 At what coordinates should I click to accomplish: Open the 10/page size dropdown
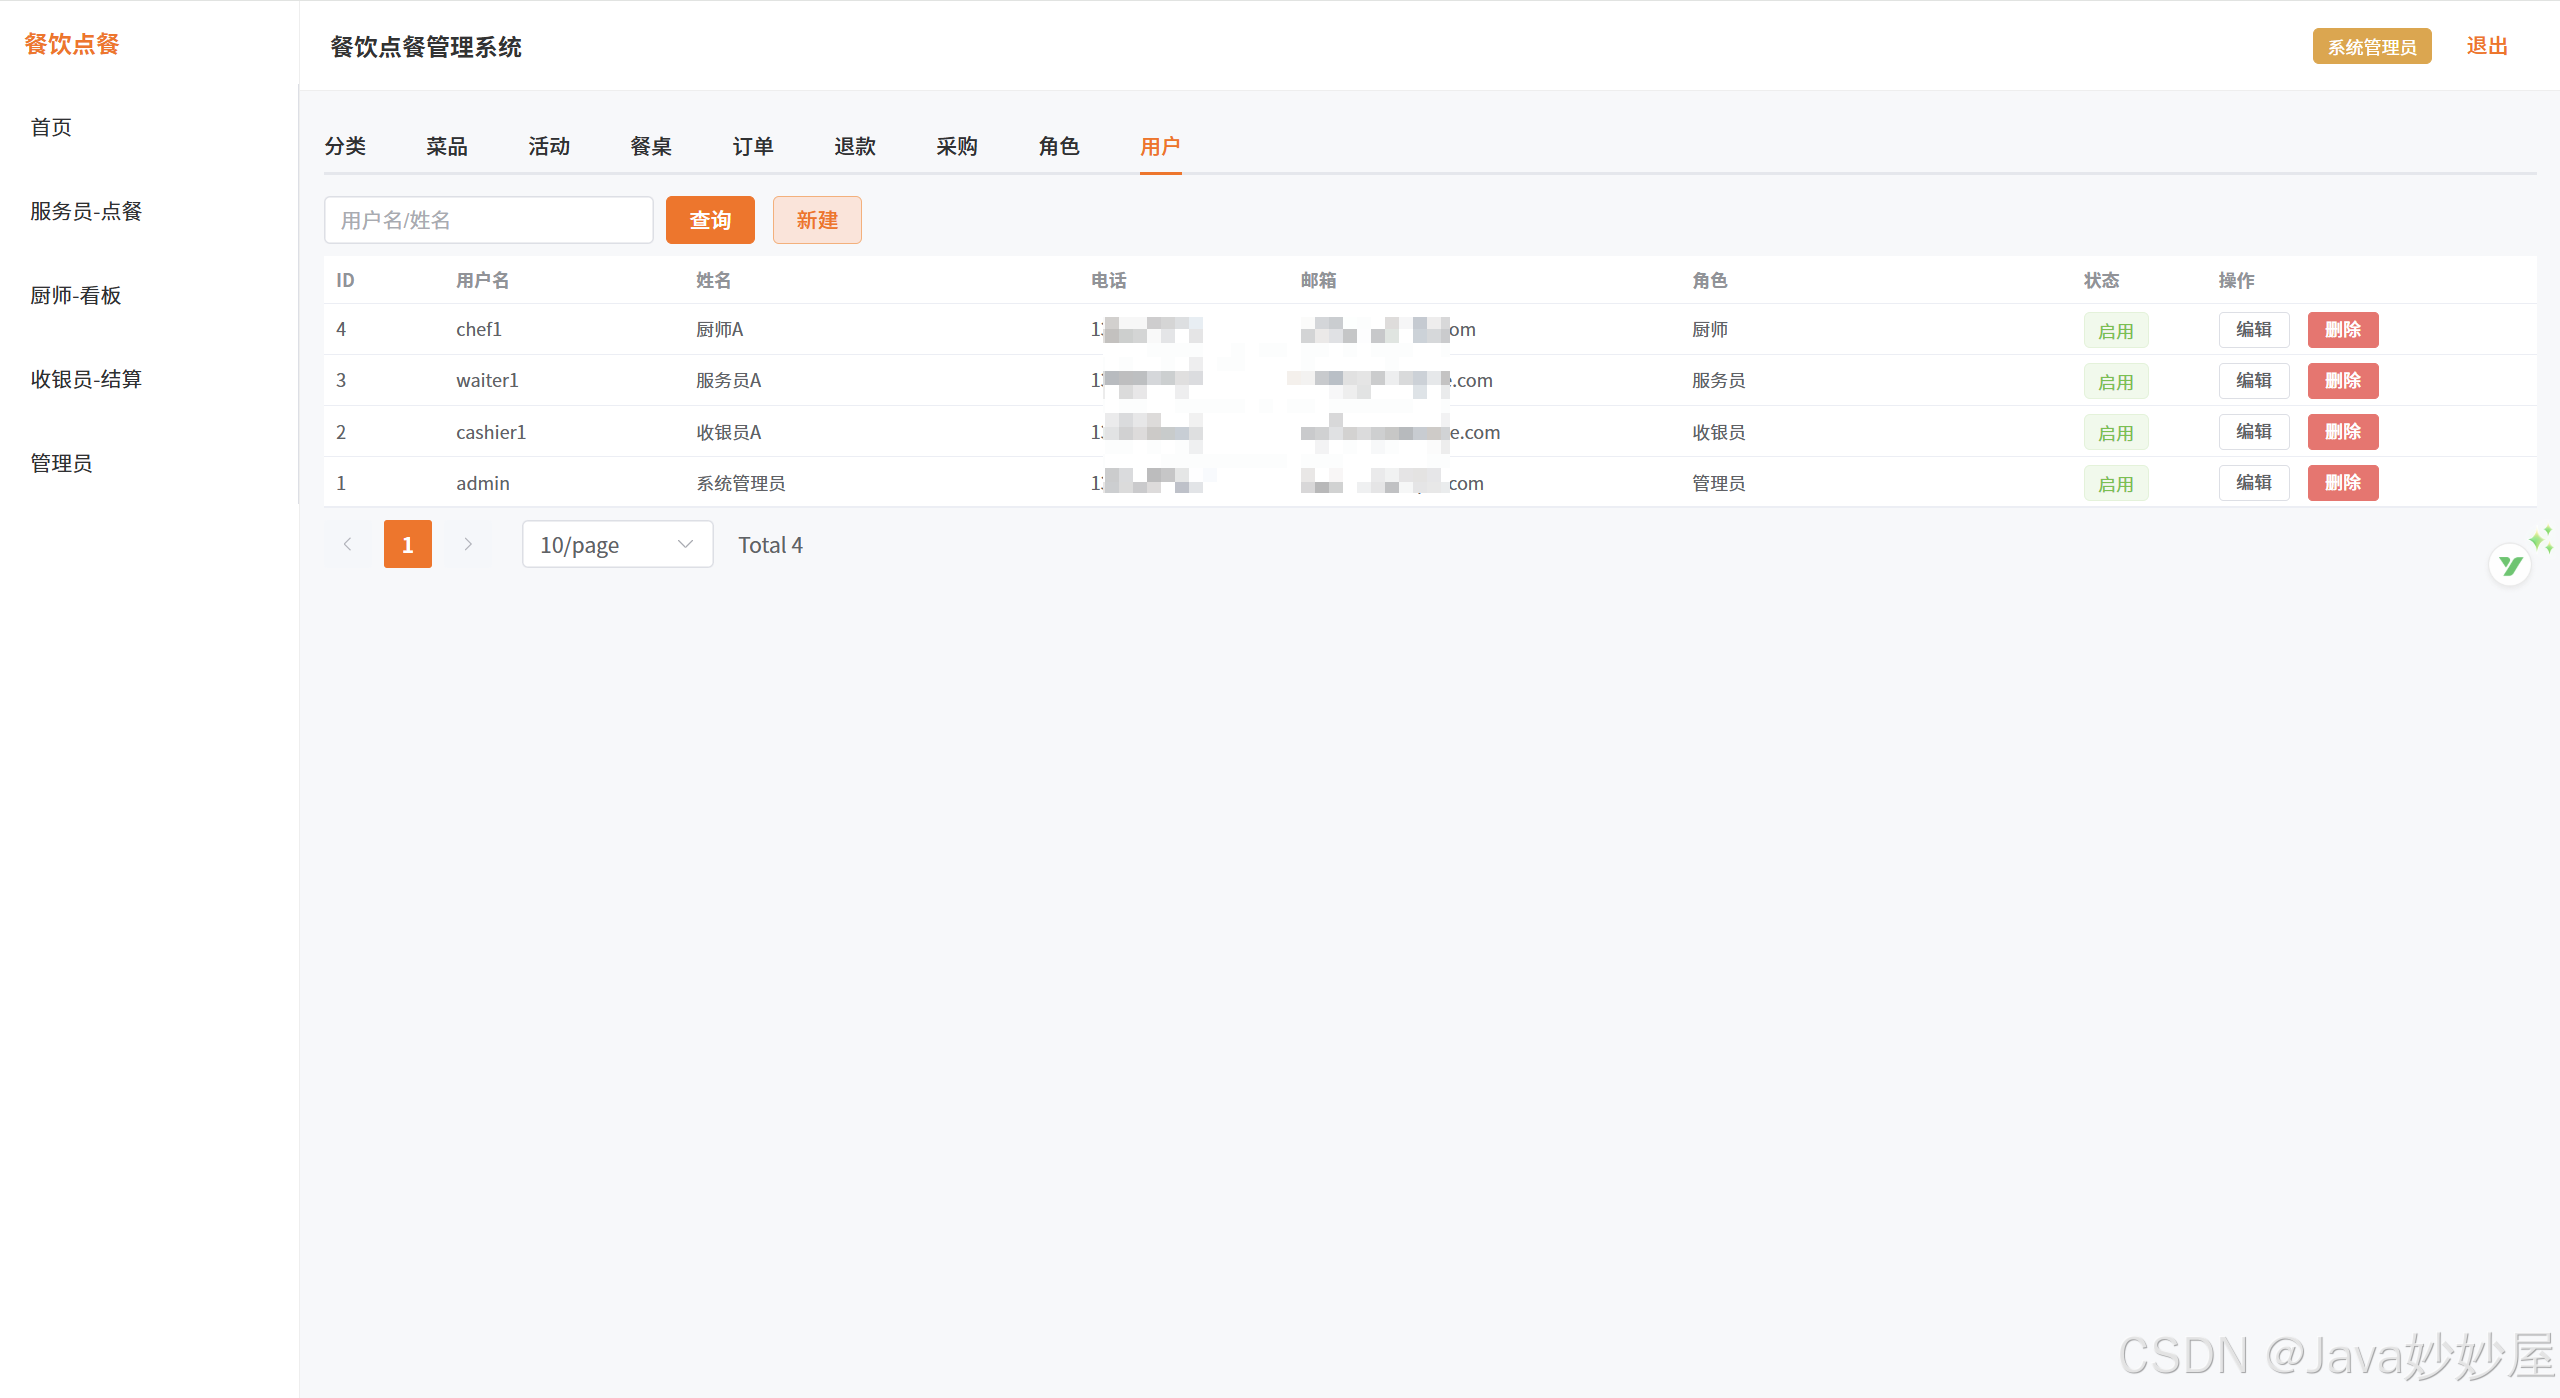[x=617, y=544]
